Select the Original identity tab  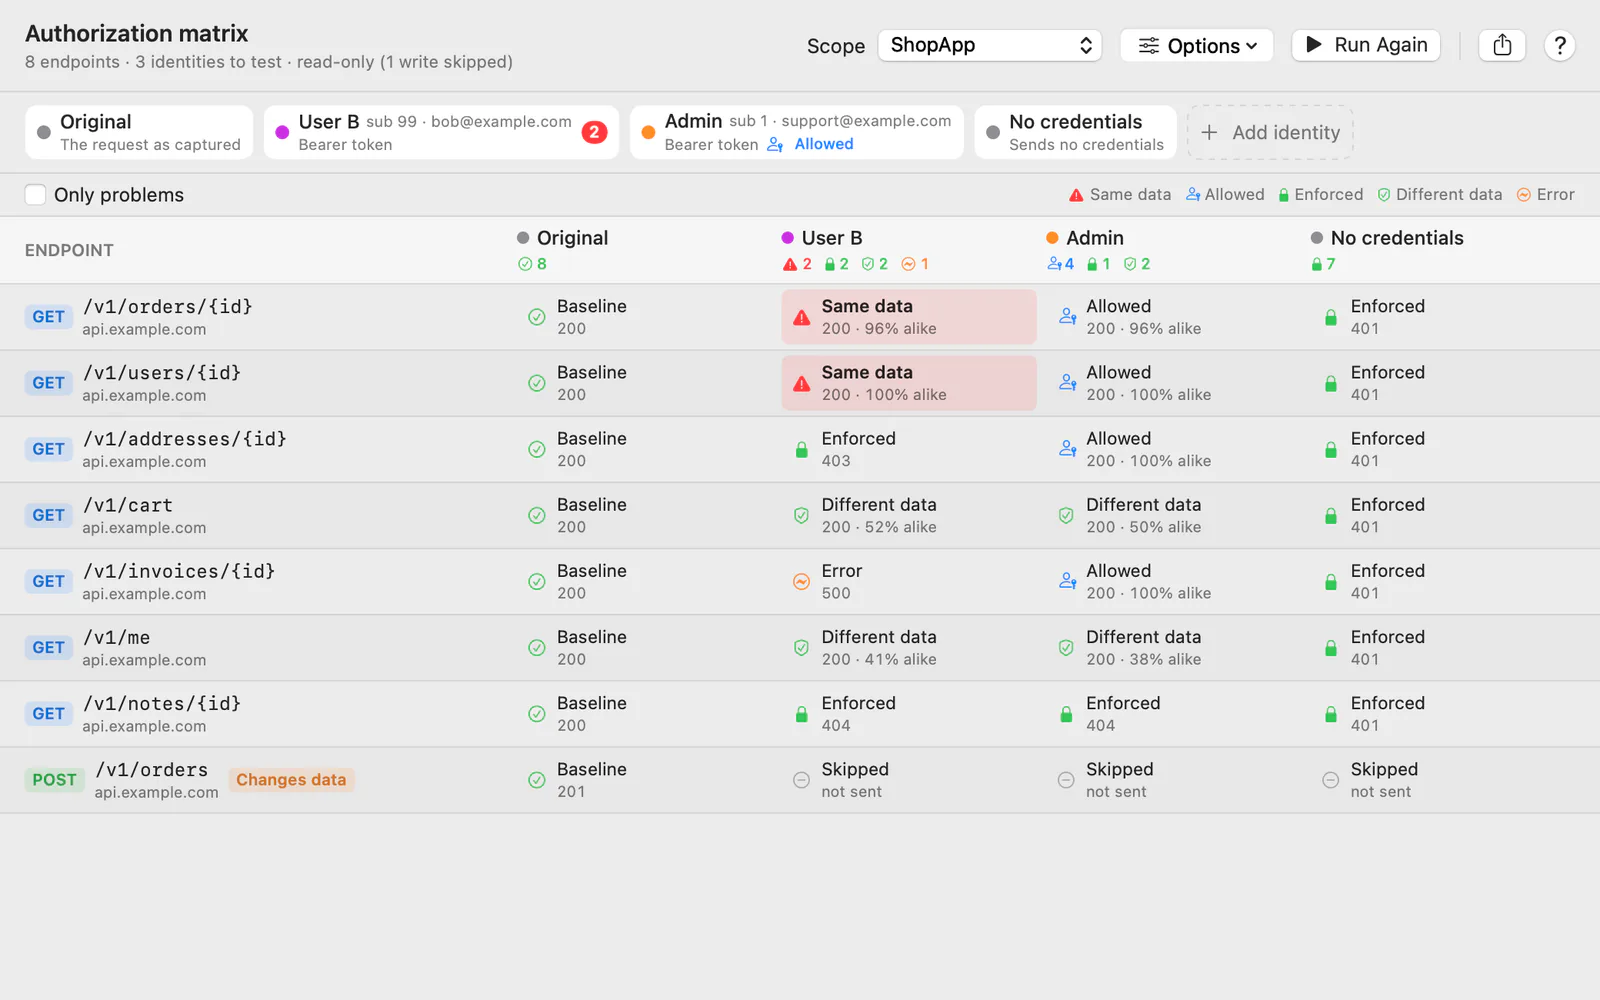[139, 132]
